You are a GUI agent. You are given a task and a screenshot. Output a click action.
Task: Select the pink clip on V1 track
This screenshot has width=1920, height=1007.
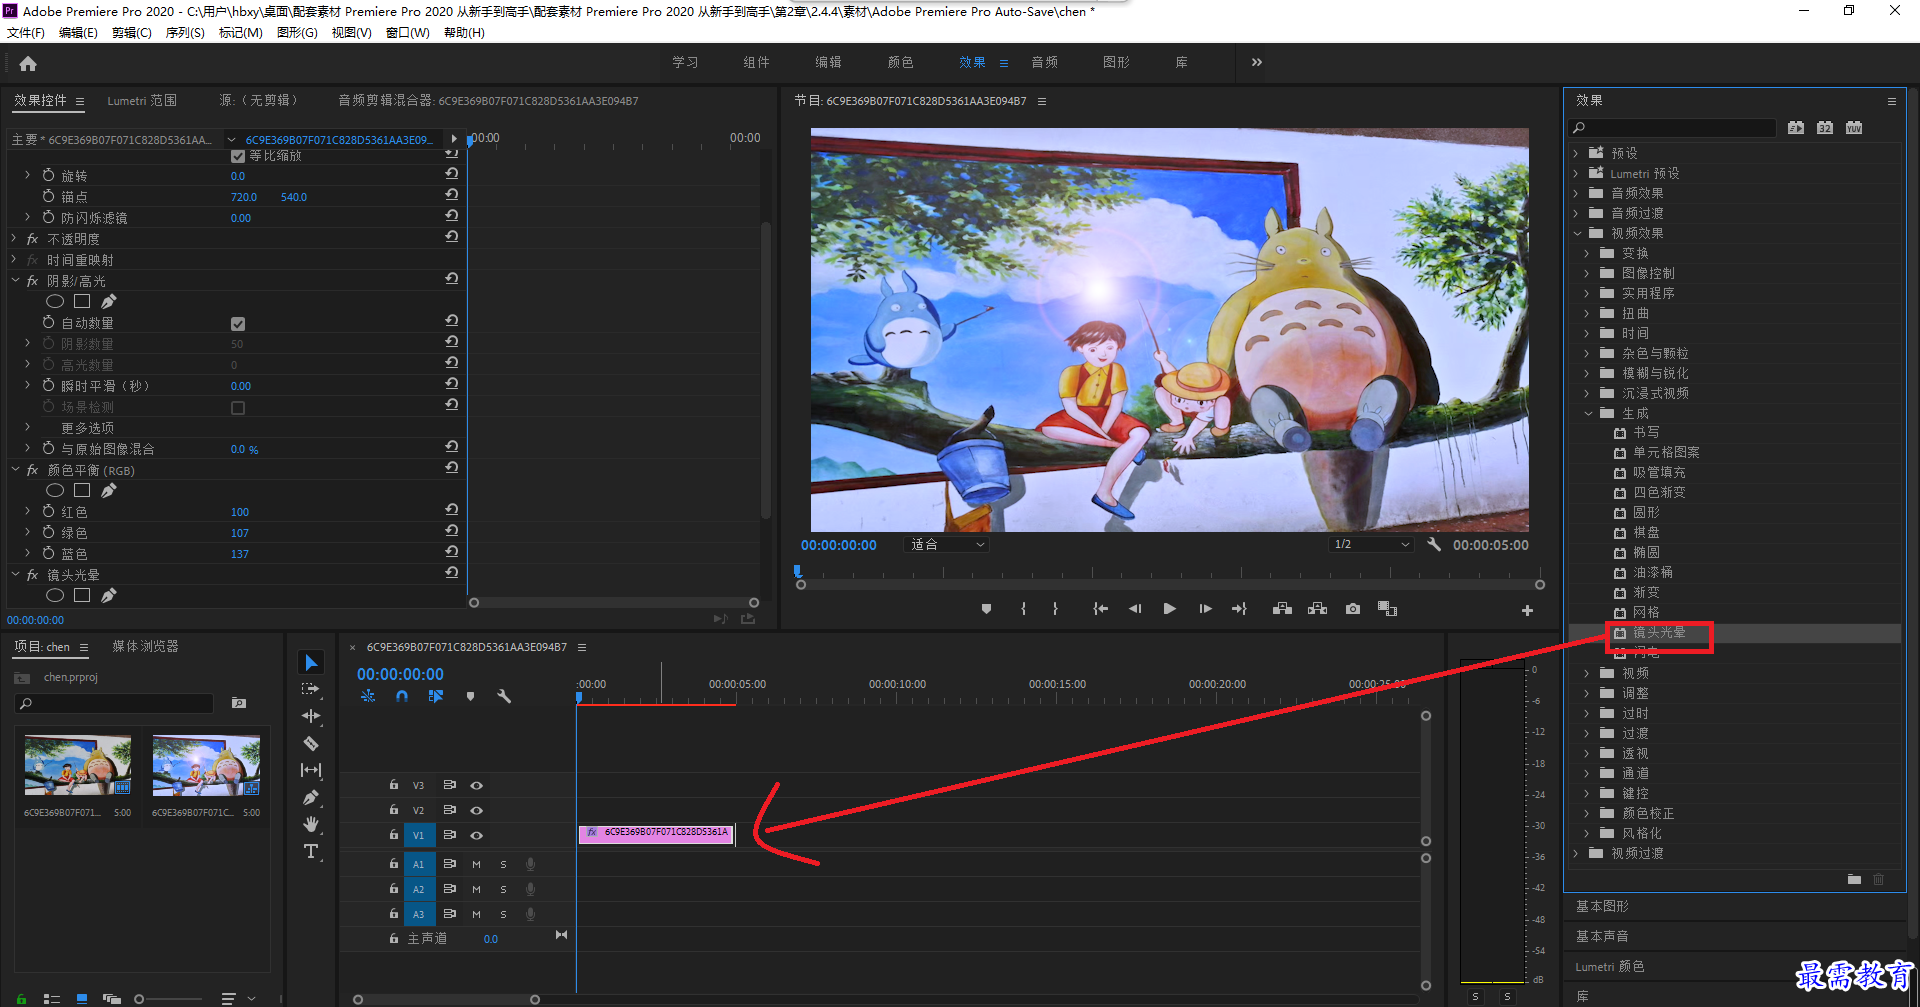pos(656,834)
